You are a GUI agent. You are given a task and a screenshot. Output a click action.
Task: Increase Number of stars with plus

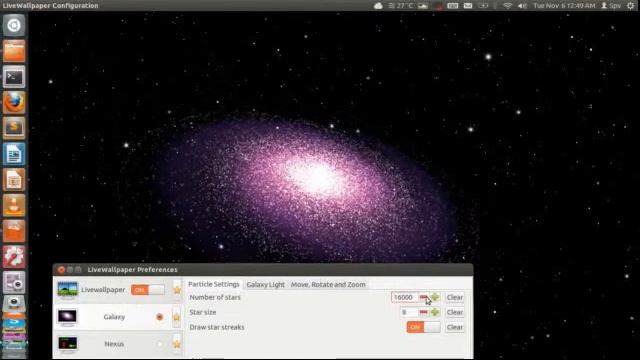(x=435, y=297)
